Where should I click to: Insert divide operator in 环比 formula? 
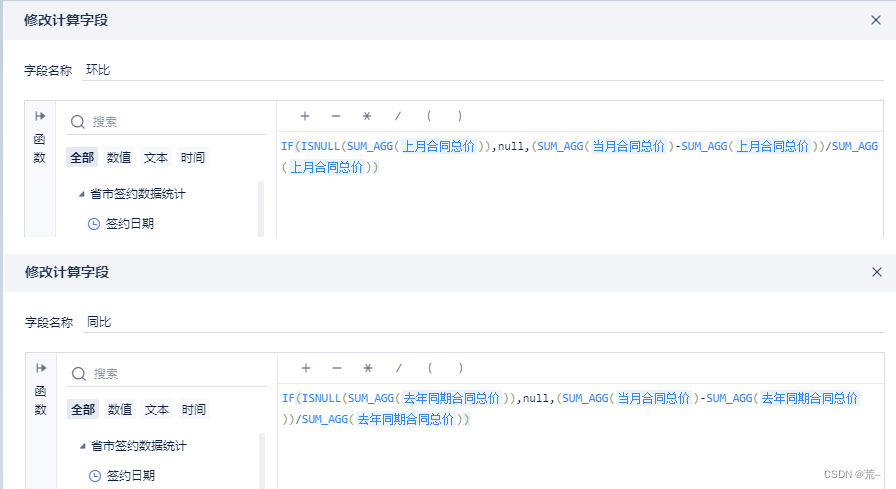pos(398,116)
